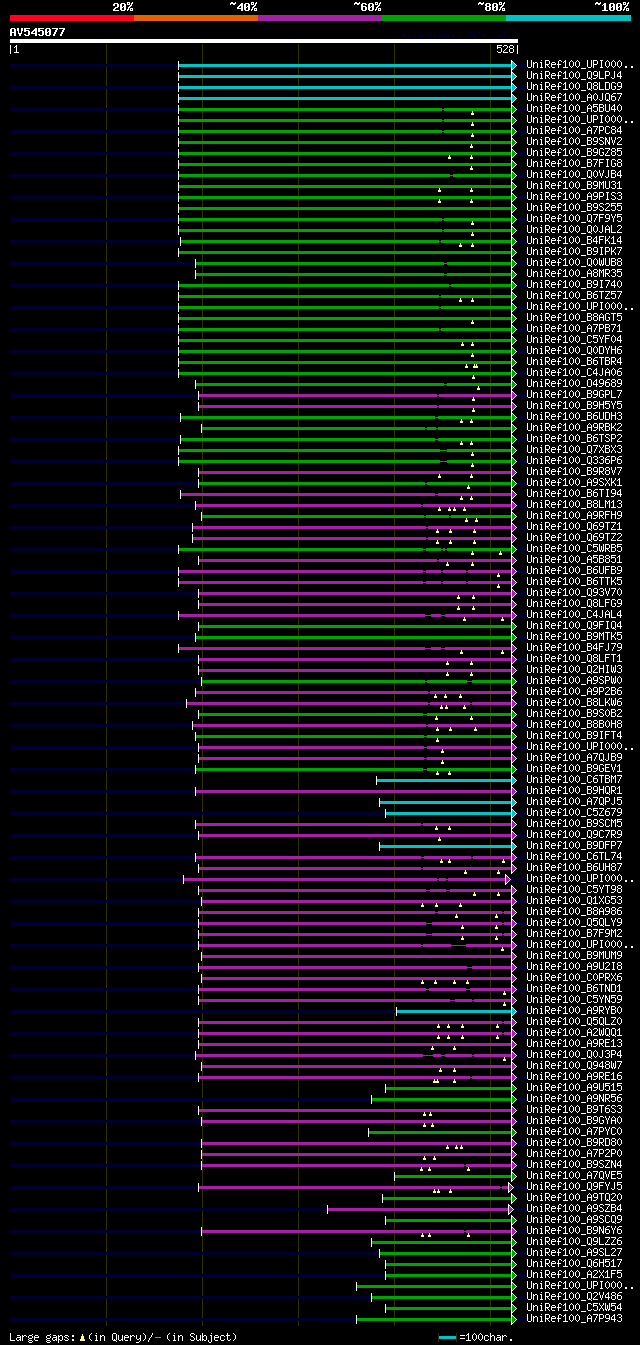Select hit label UniRef100_A2WQQ1
The width and height of the screenshot is (640, 1345).
pos(574,1032)
